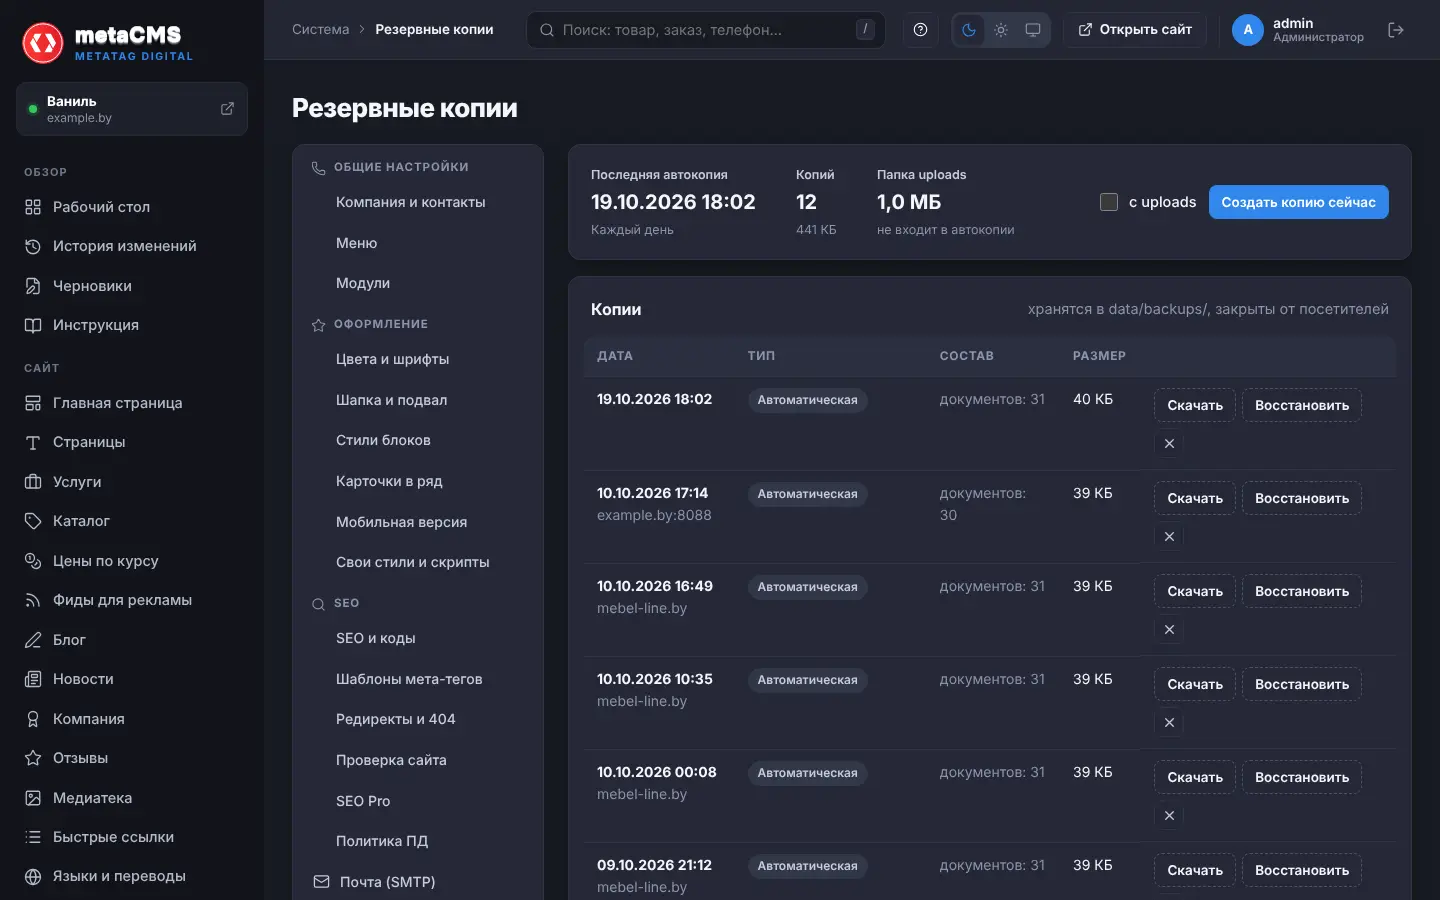The image size is (1440, 900).
Task: Enable the 'с uploads' checkbox
Action: point(1109,202)
